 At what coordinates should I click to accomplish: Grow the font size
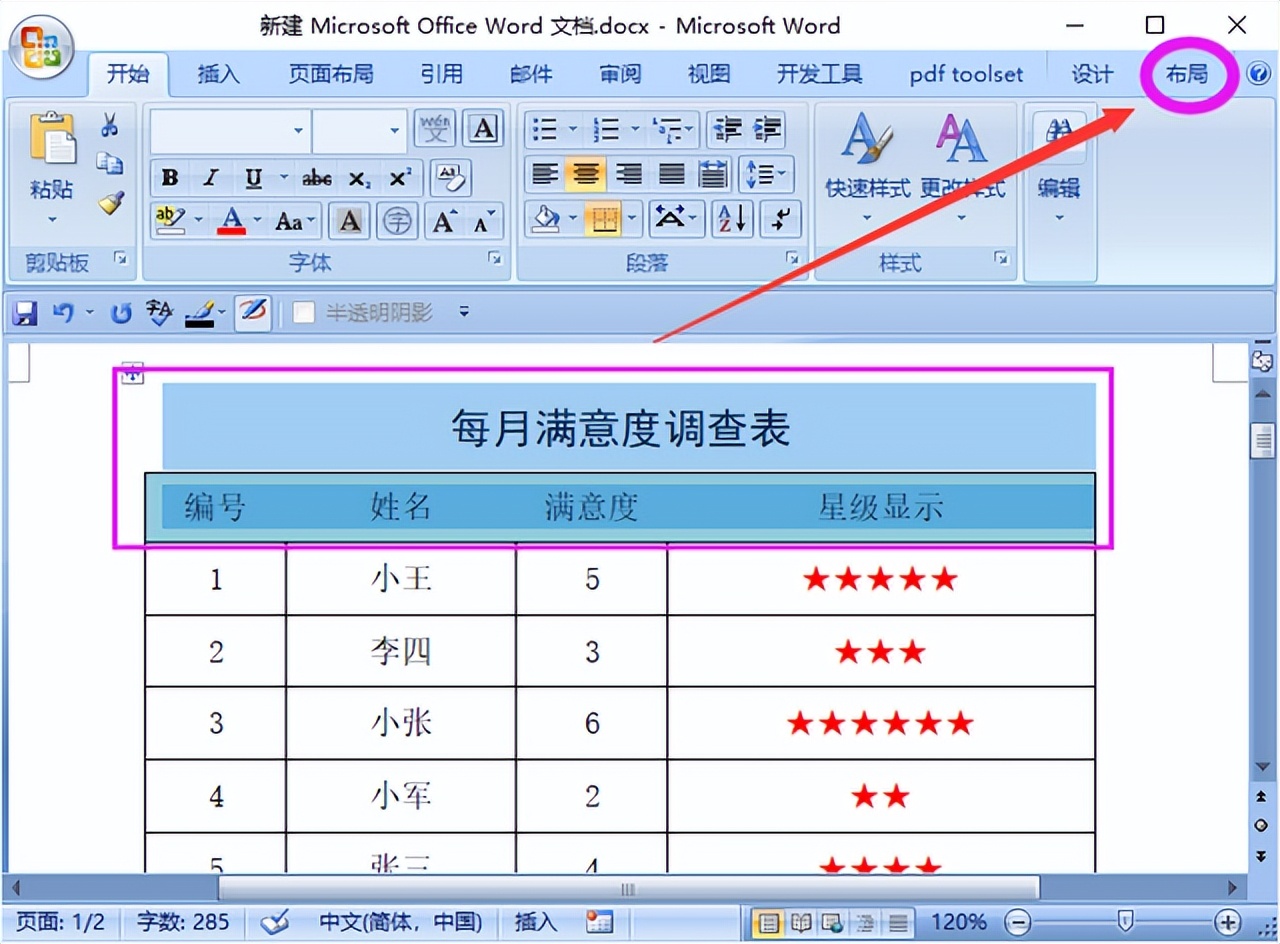(x=443, y=221)
